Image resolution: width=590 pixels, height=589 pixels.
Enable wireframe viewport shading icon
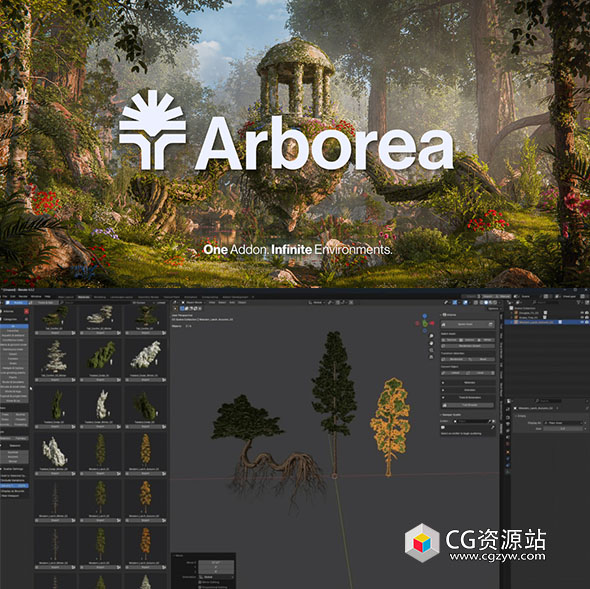point(482,302)
